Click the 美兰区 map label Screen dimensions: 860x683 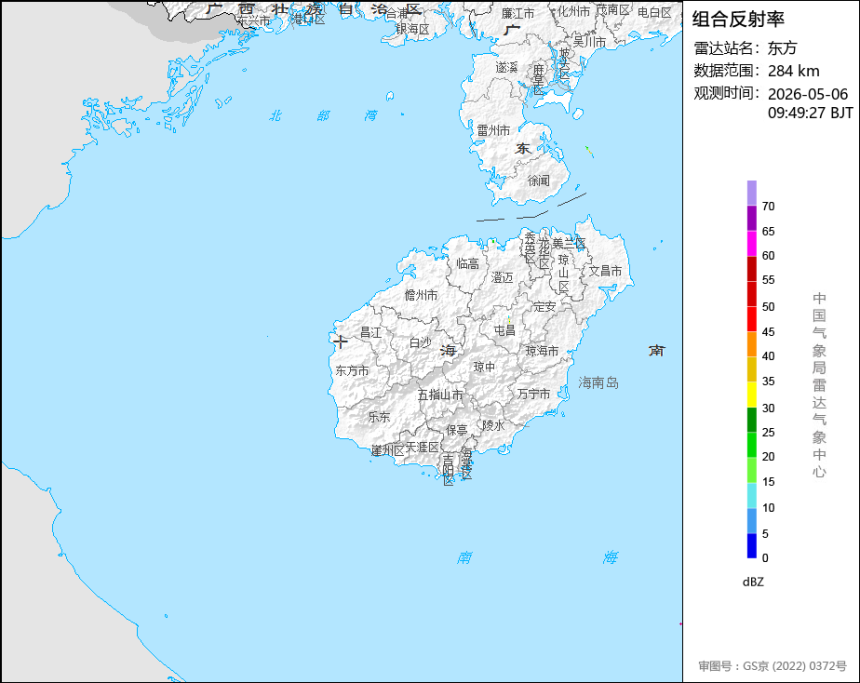click(x=568, y=243)
